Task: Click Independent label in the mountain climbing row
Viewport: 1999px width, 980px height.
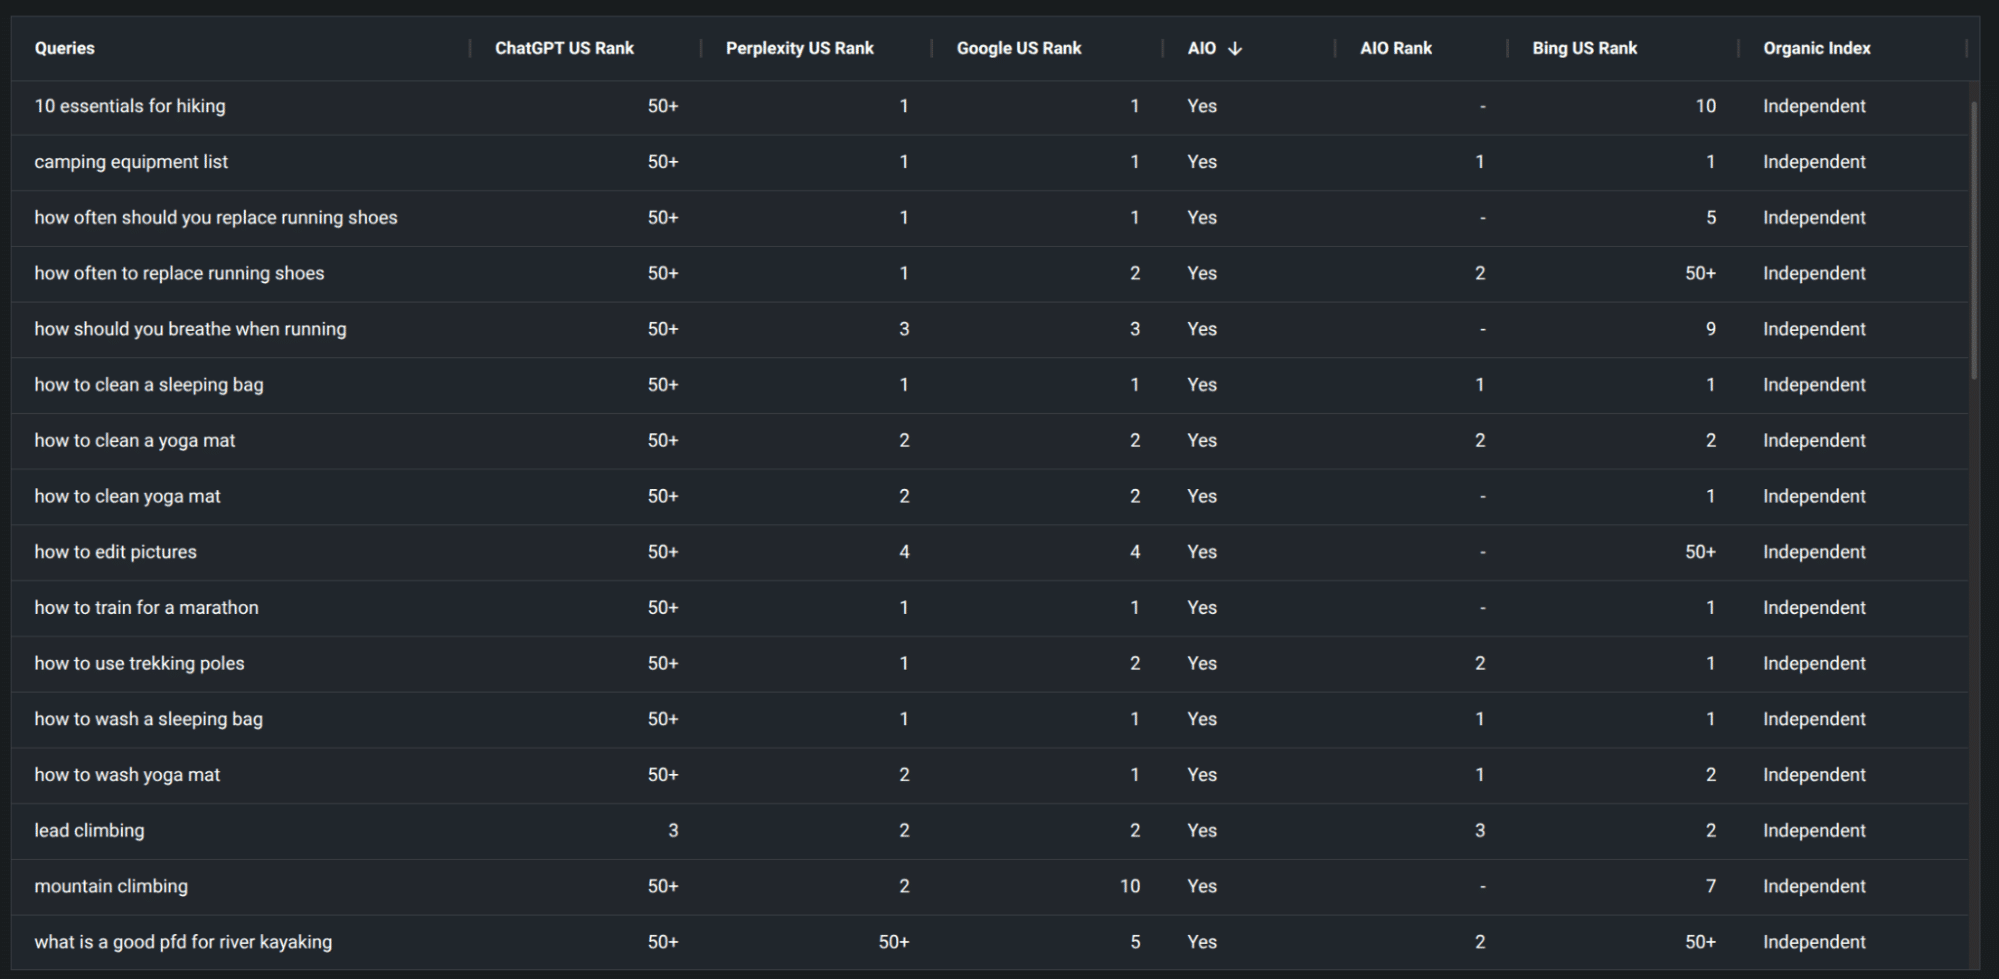Action: click(1814, 886)
